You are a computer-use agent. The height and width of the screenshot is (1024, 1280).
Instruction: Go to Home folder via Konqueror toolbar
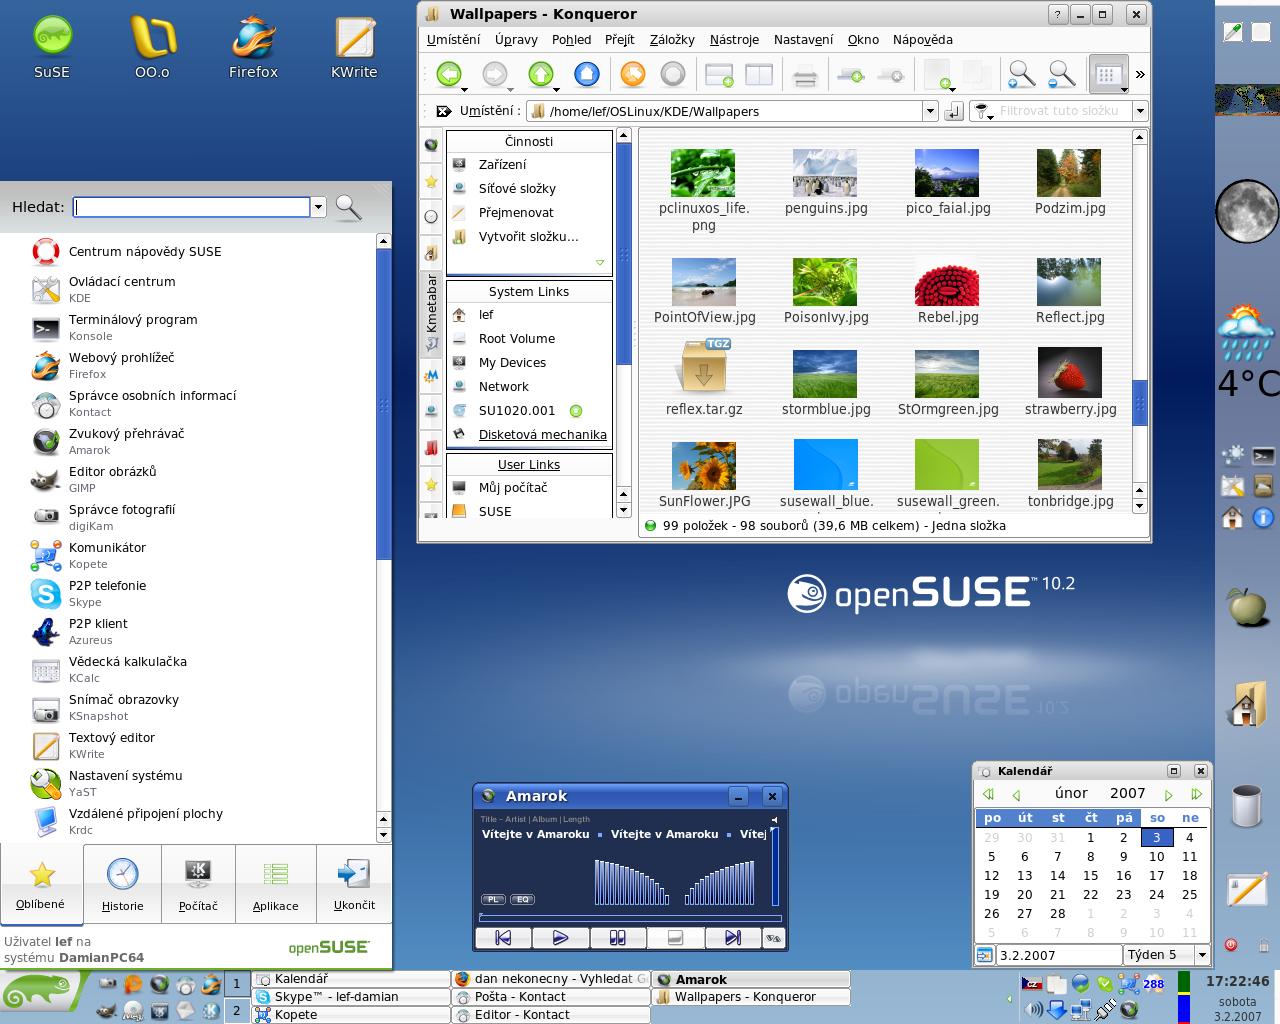(x=587, y=74)
